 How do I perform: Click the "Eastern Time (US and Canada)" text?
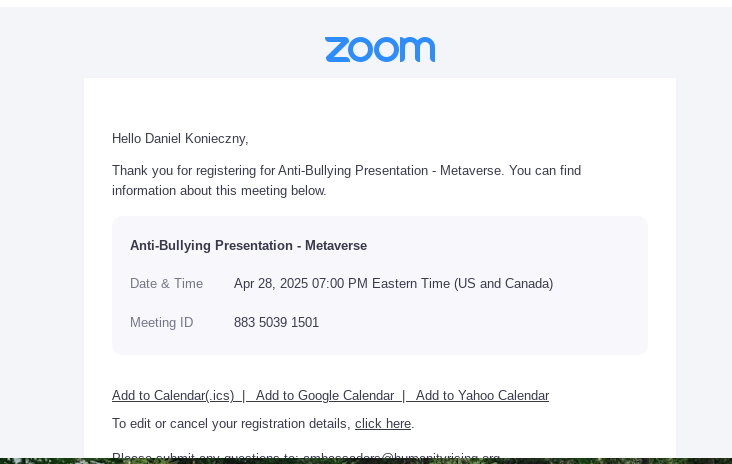tap(462, 284)
